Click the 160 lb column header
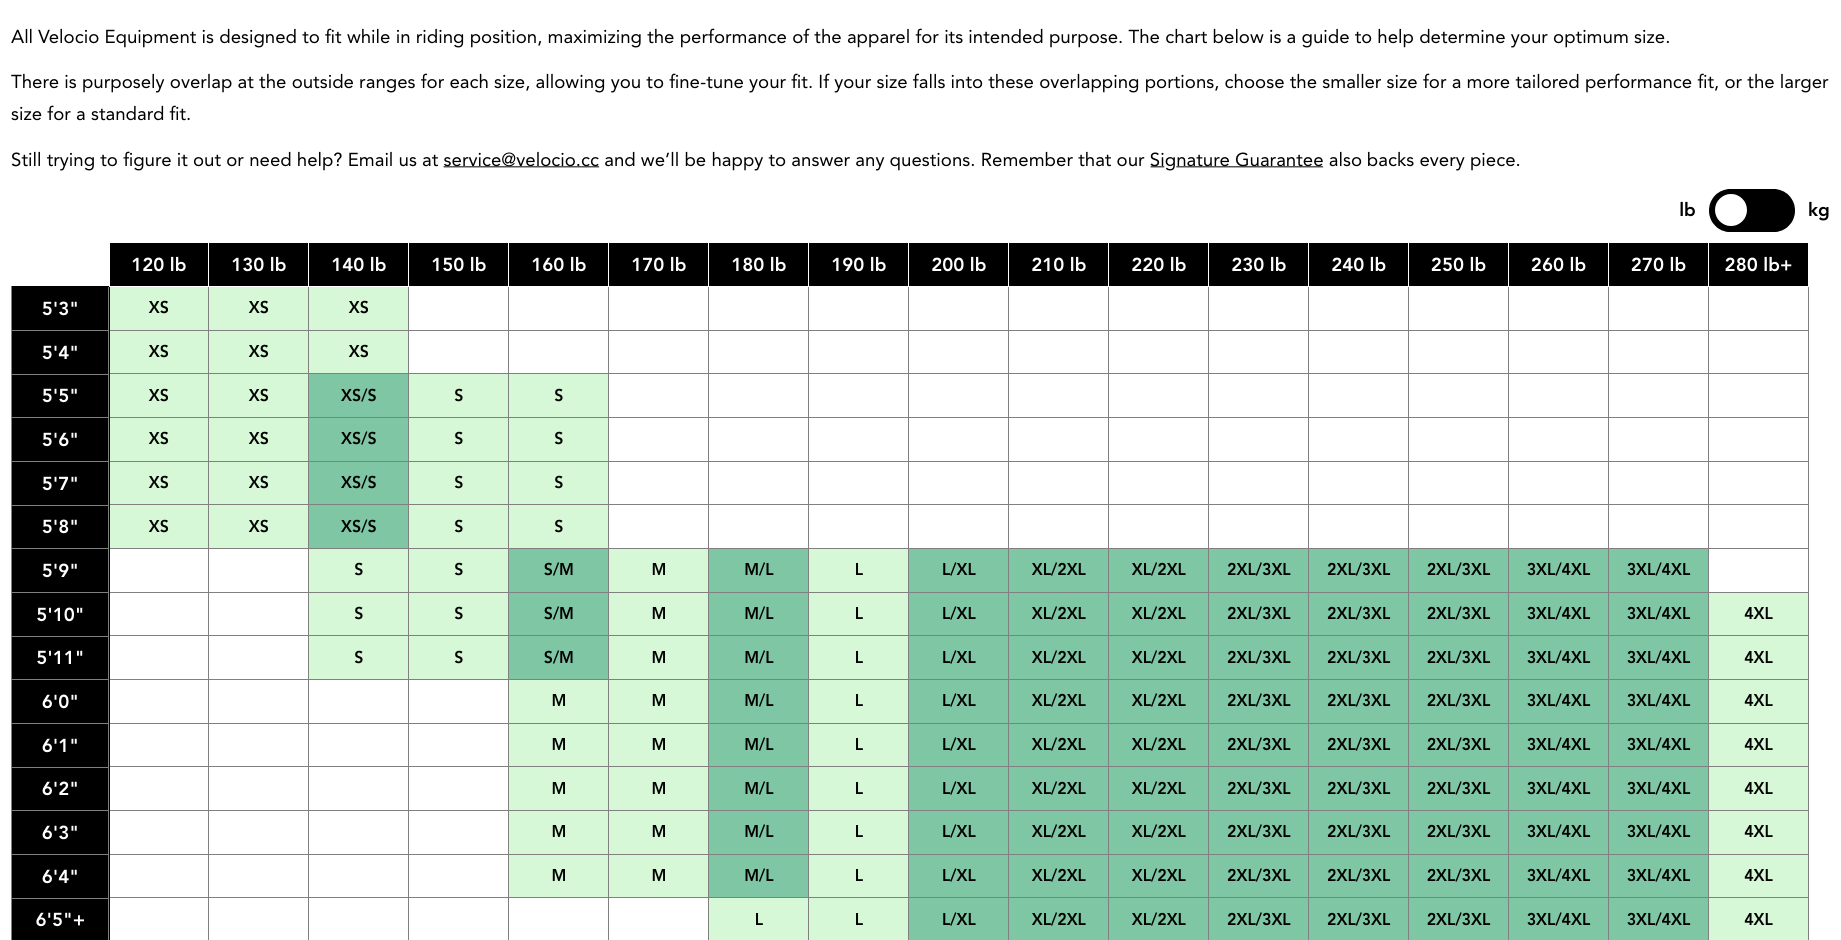Viewport: 1841px width, 940px height. coord(558,265)
